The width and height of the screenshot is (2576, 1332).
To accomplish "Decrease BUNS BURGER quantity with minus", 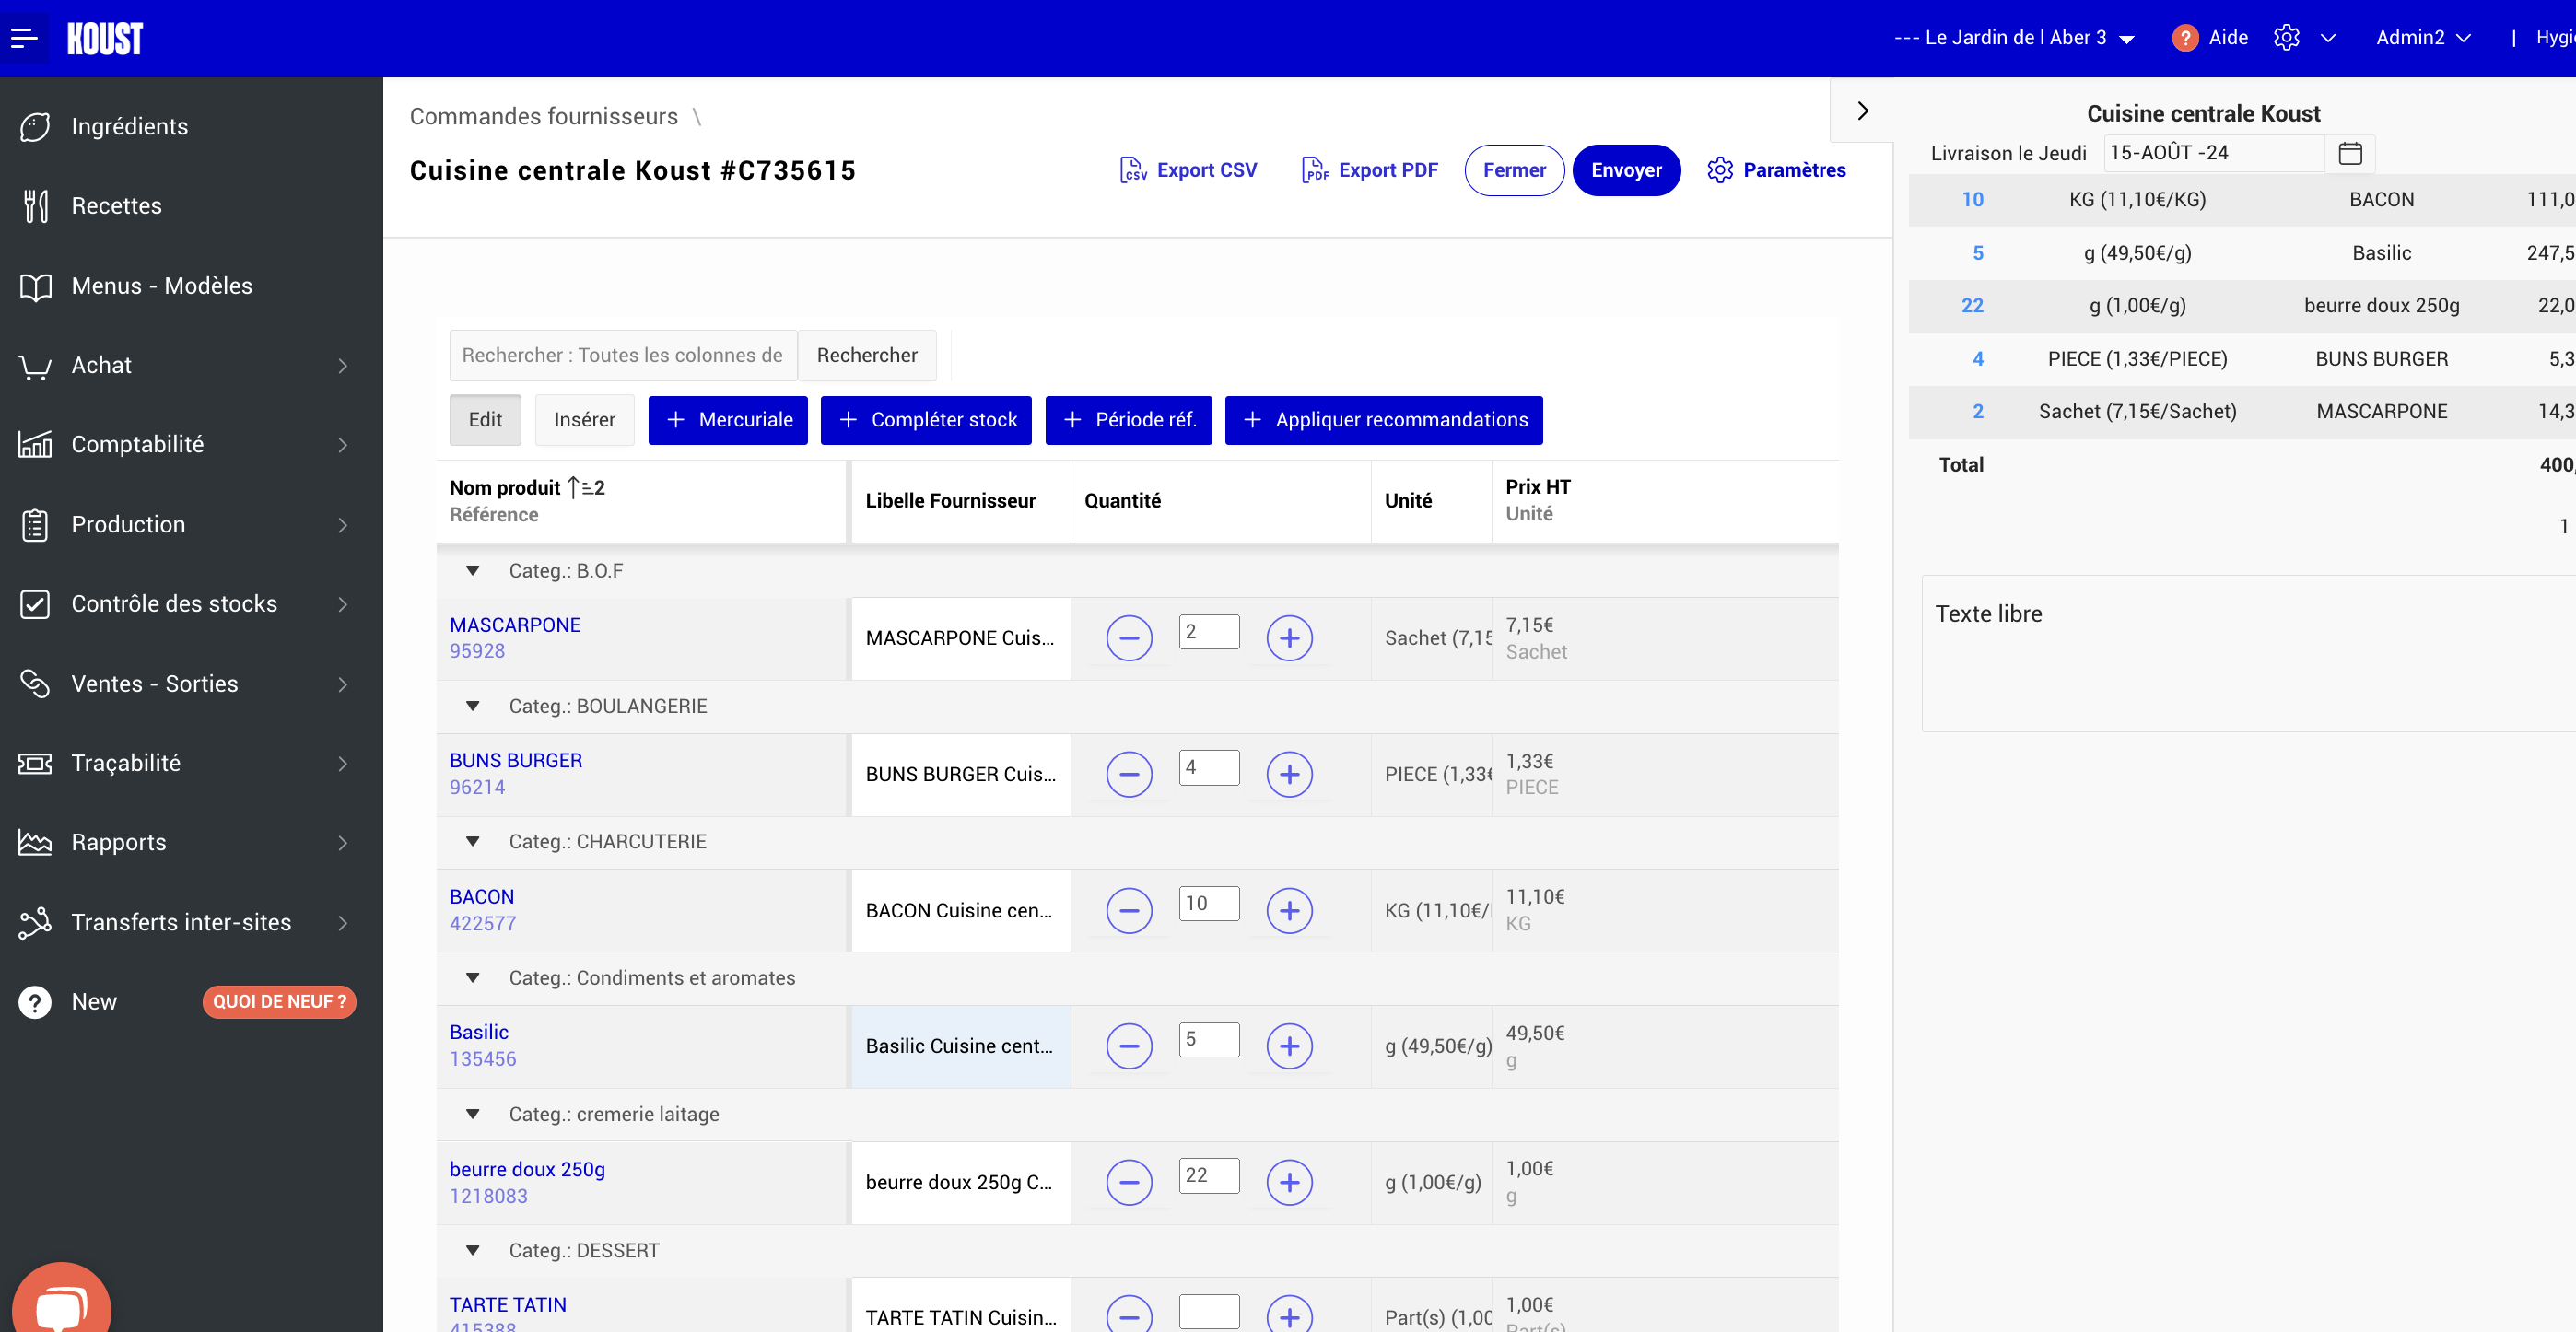I will tap(1129, 774).
